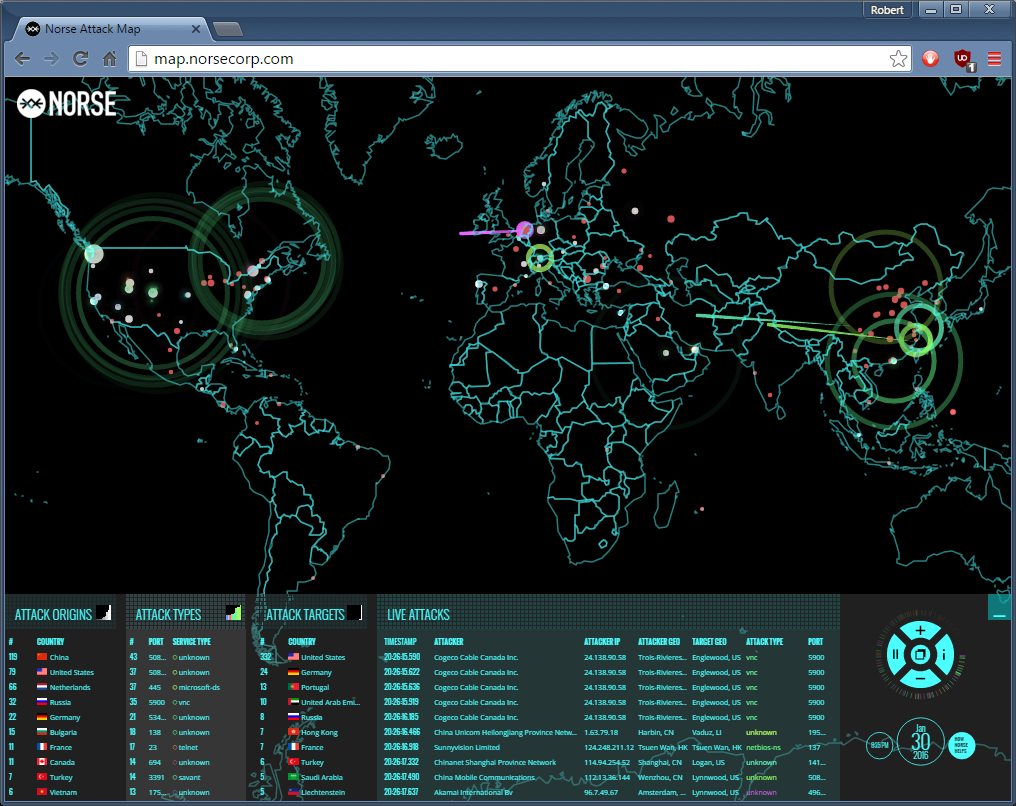Open the info (i) control
Image resolution: width=1016 pixels, height=806 pixels.
pyautogui.click(x=944, y=654)
